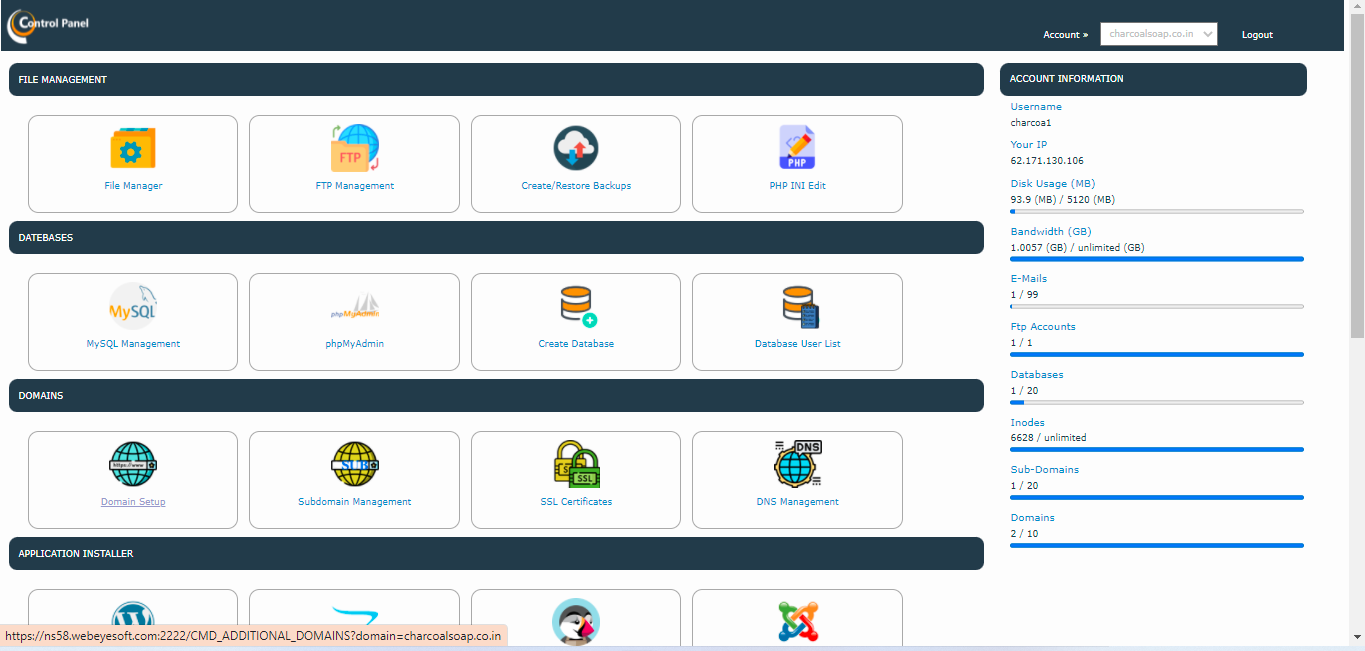Click the Bandwidth progress bar
This screenshot has height=651, width=1365.
(1157, 259)
